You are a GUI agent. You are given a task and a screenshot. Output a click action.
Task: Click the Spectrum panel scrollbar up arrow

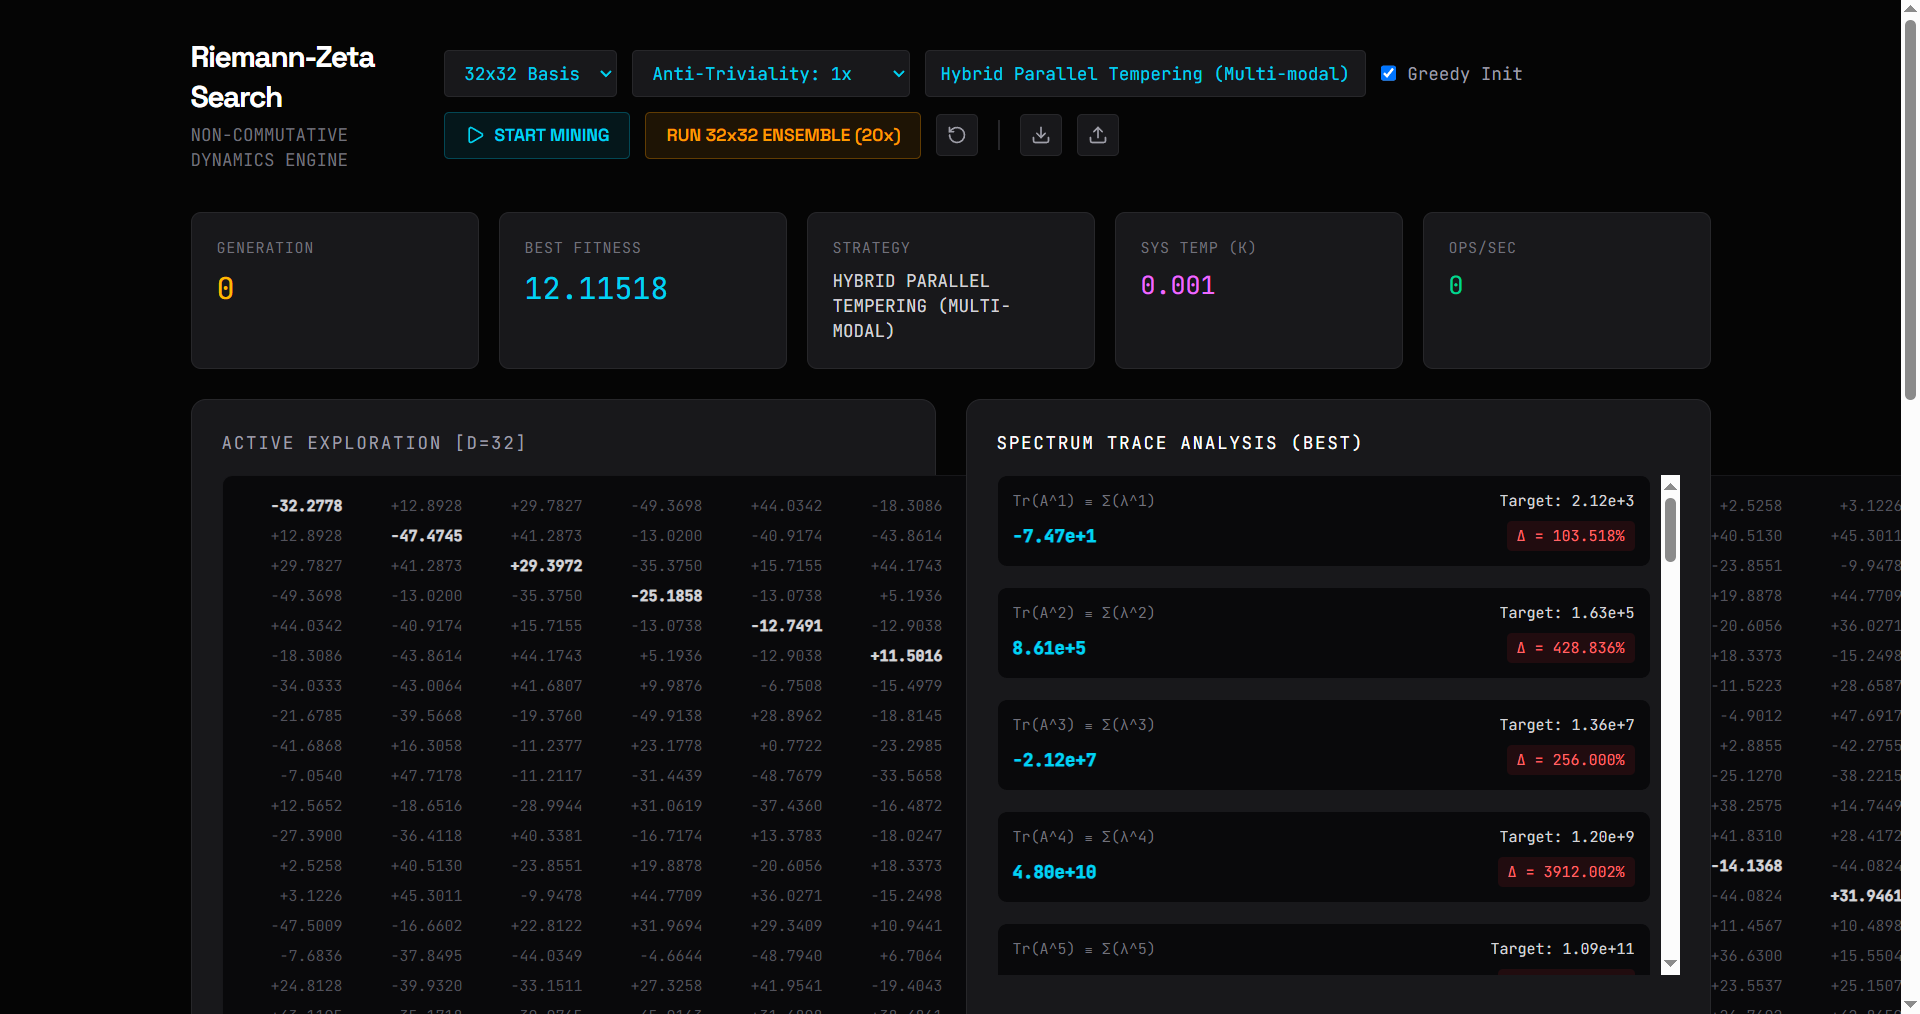coord(1670,486)
